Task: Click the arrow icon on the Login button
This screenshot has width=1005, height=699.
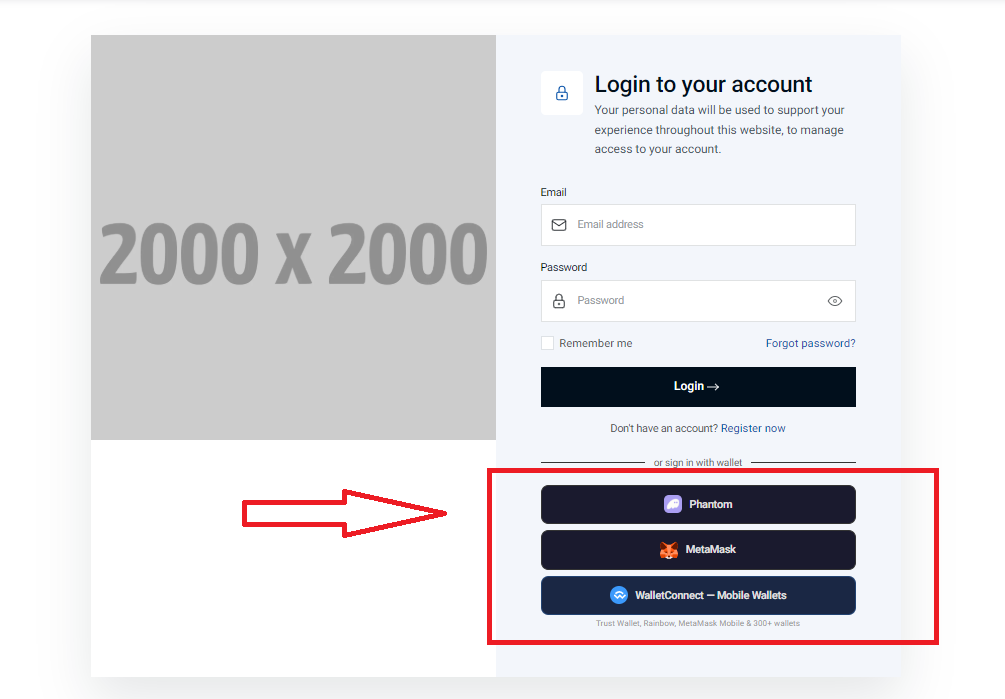Action: coord(713,387)
